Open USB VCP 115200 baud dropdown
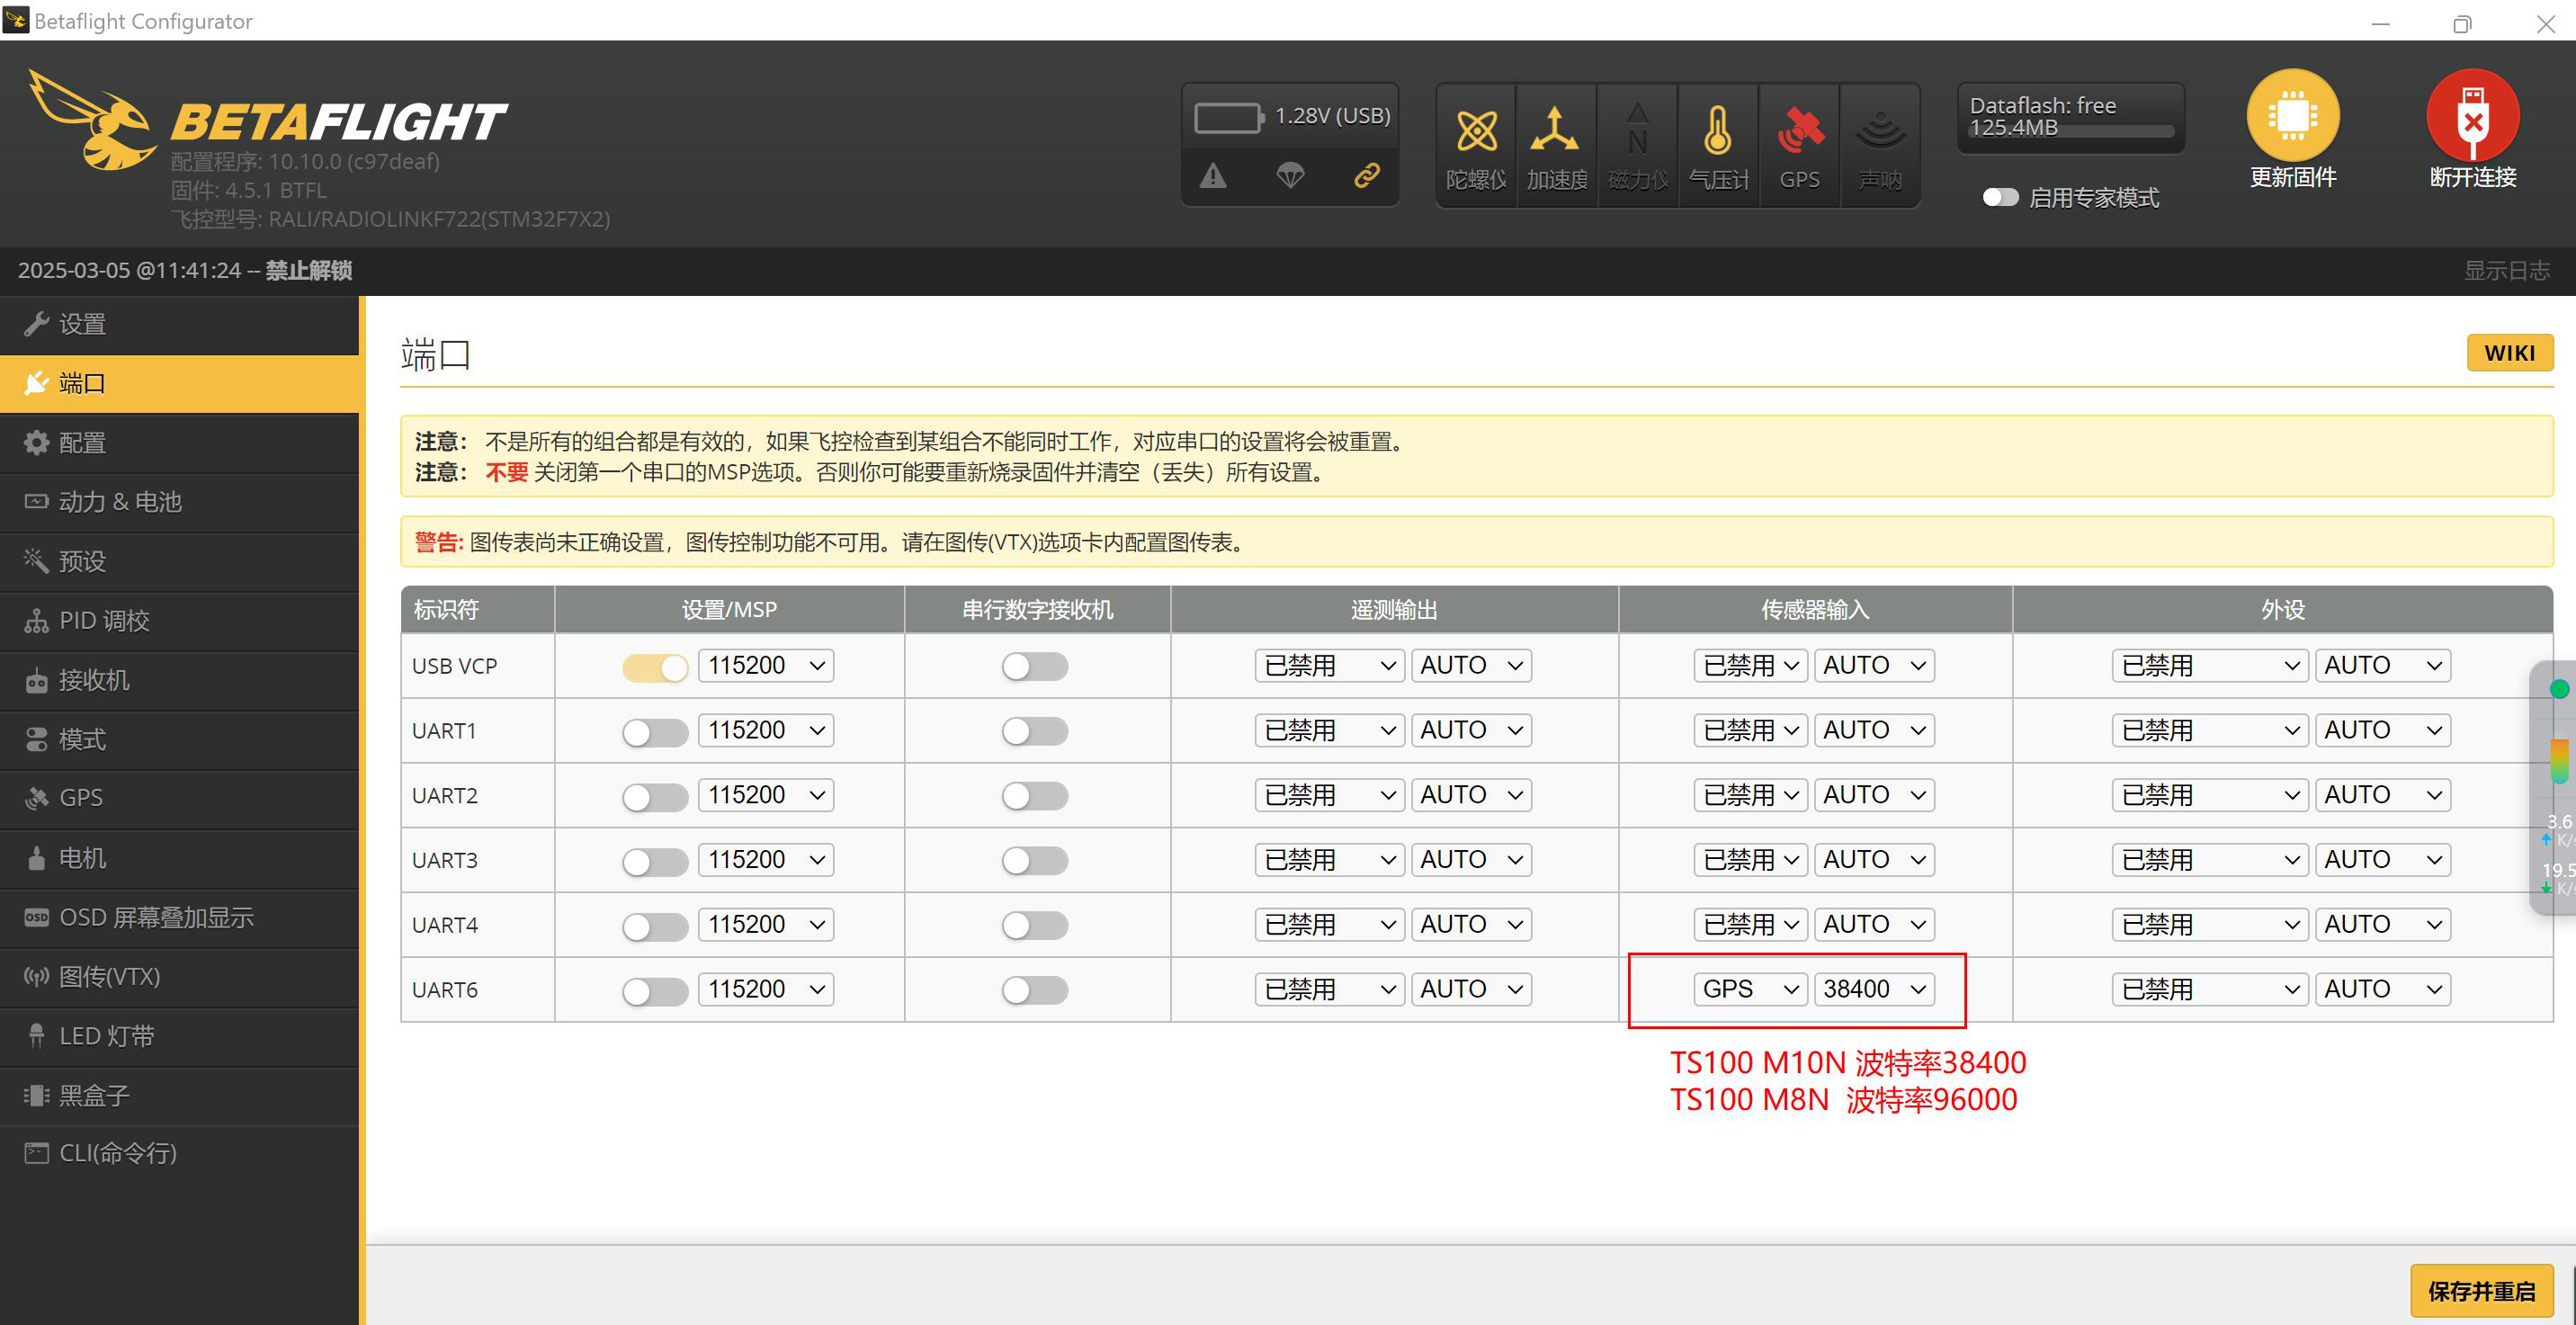The image size is (2576, 1325). [766, 666]
